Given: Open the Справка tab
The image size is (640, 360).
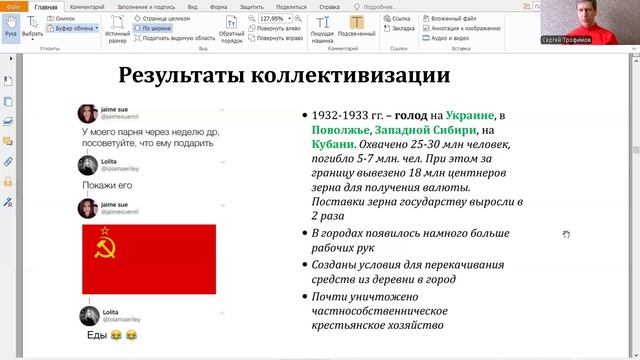Looking at the screenshot, I should 329,7.
